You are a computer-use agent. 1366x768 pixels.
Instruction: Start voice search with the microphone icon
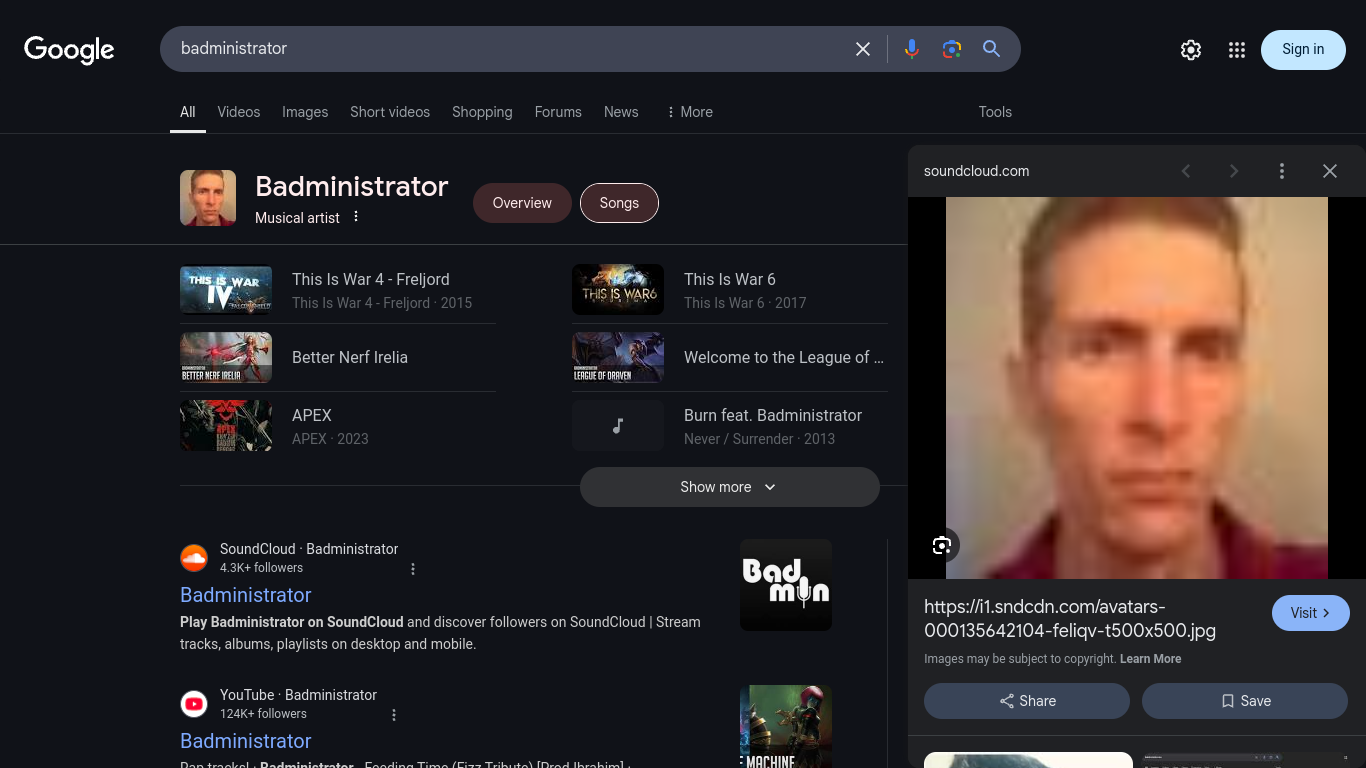(912, 49)
